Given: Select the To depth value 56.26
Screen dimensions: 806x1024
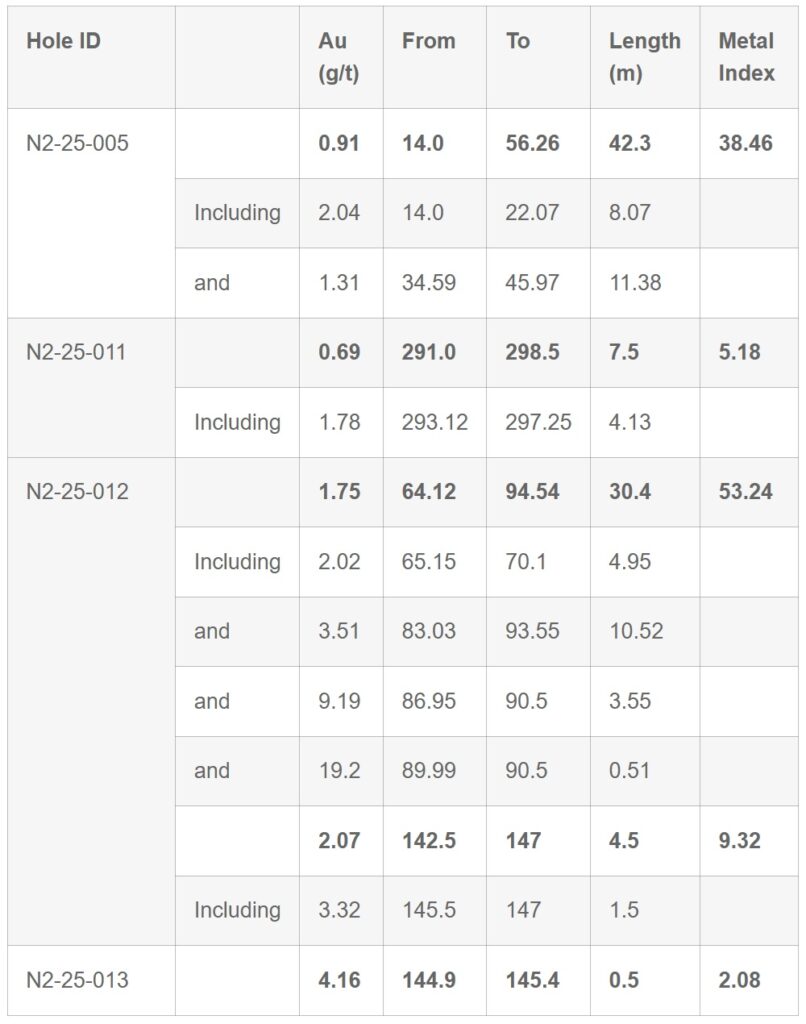Looking at the screenshot, I should 532,143.
